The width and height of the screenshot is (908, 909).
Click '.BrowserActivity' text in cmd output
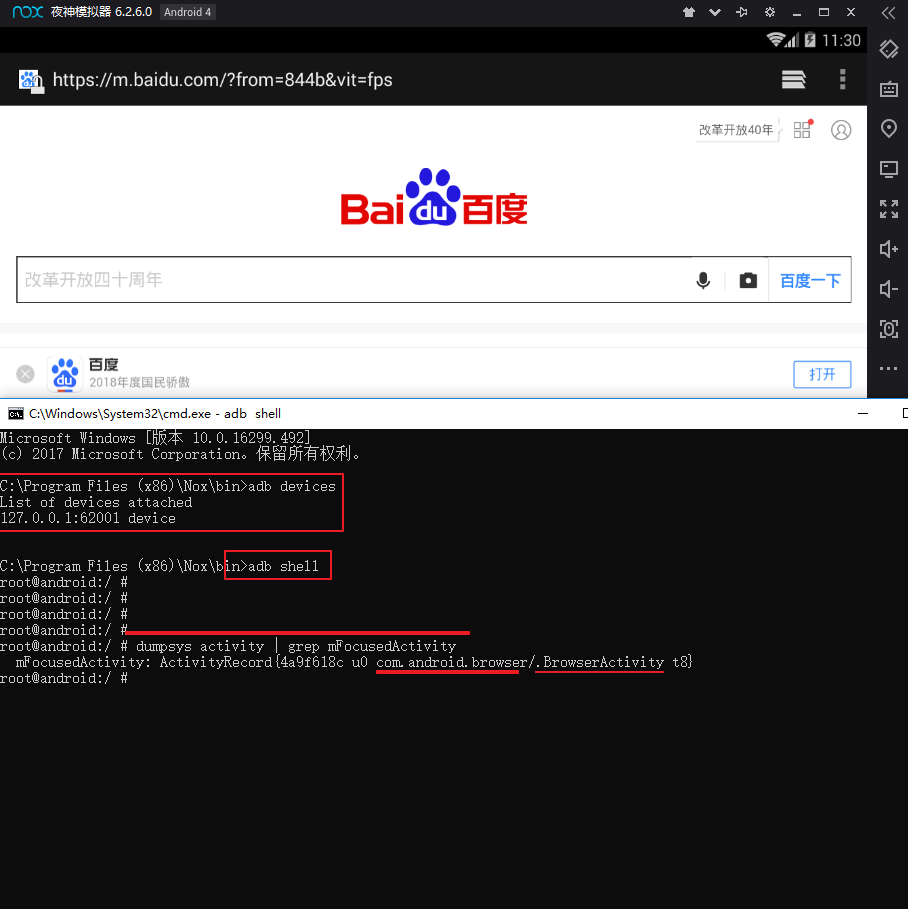click(x=600, y=662)
